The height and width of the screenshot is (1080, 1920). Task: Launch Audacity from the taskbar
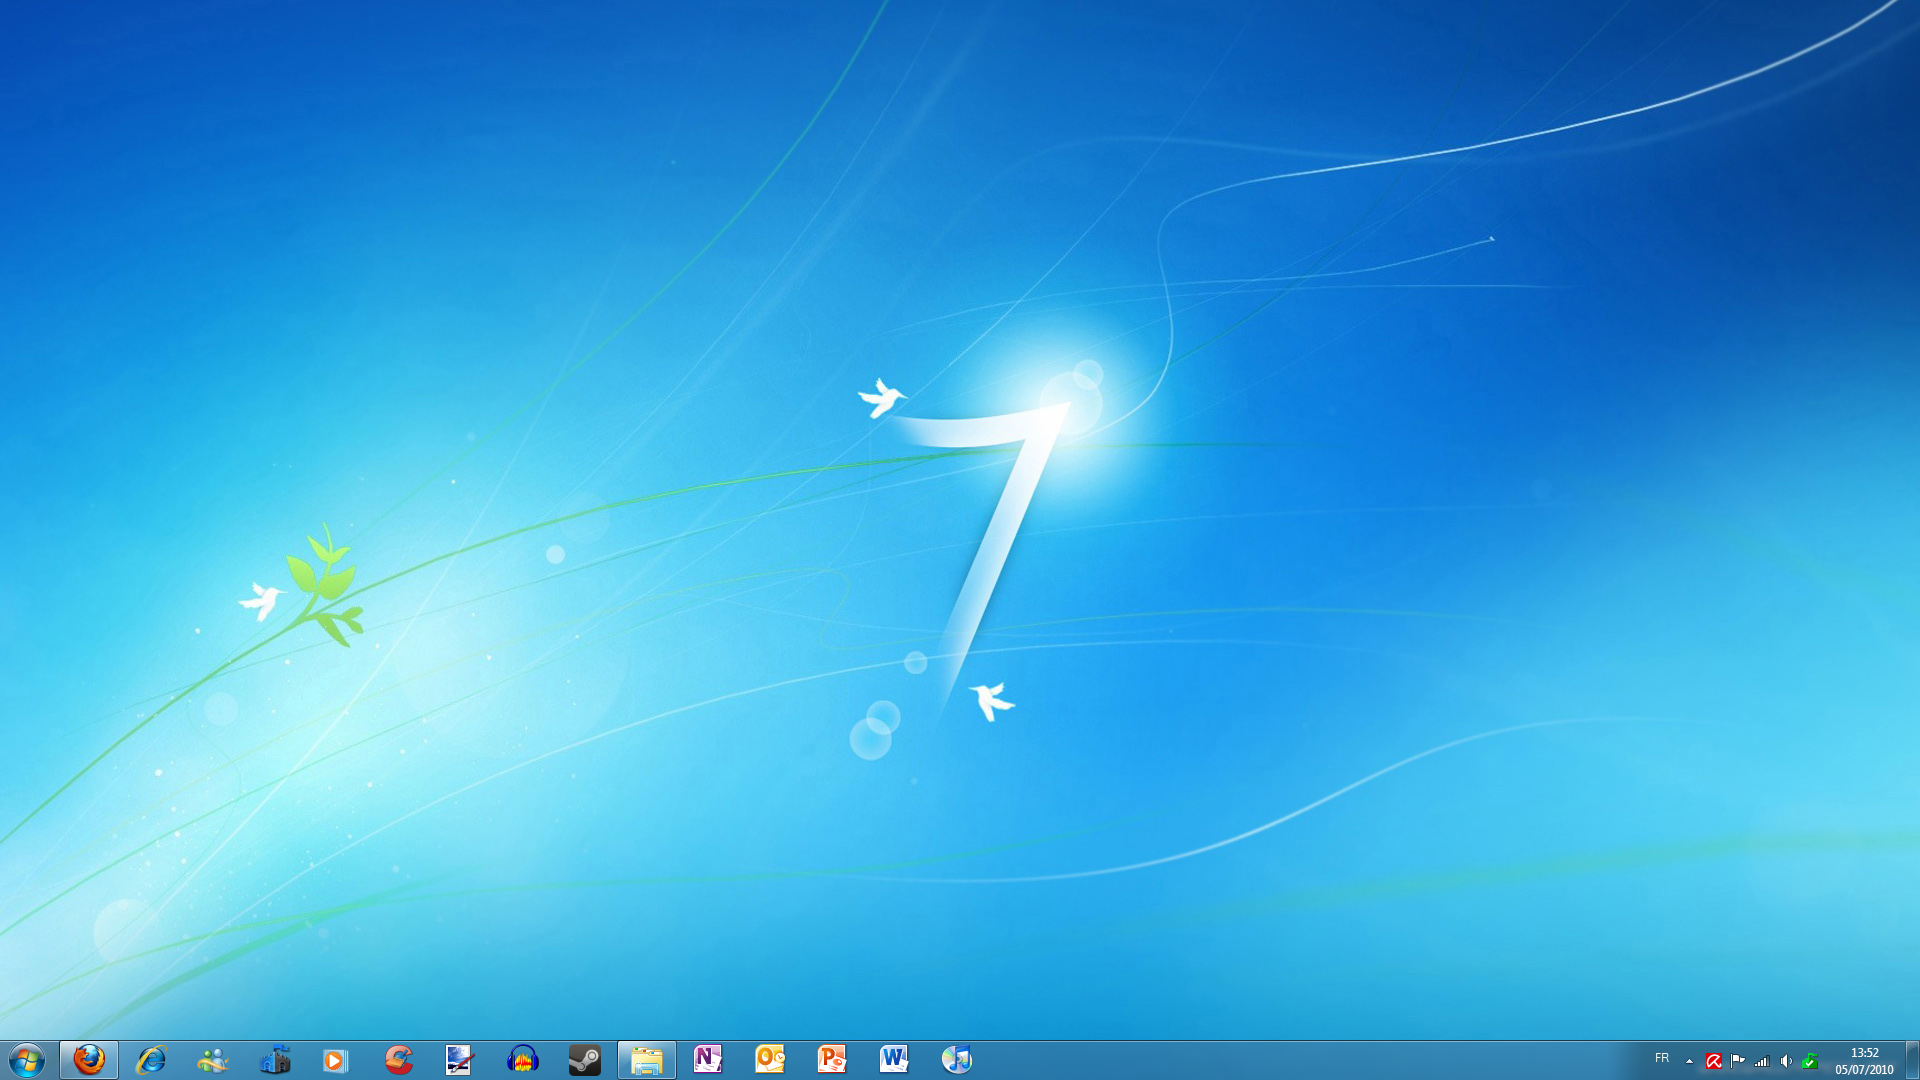(522, 1060)
